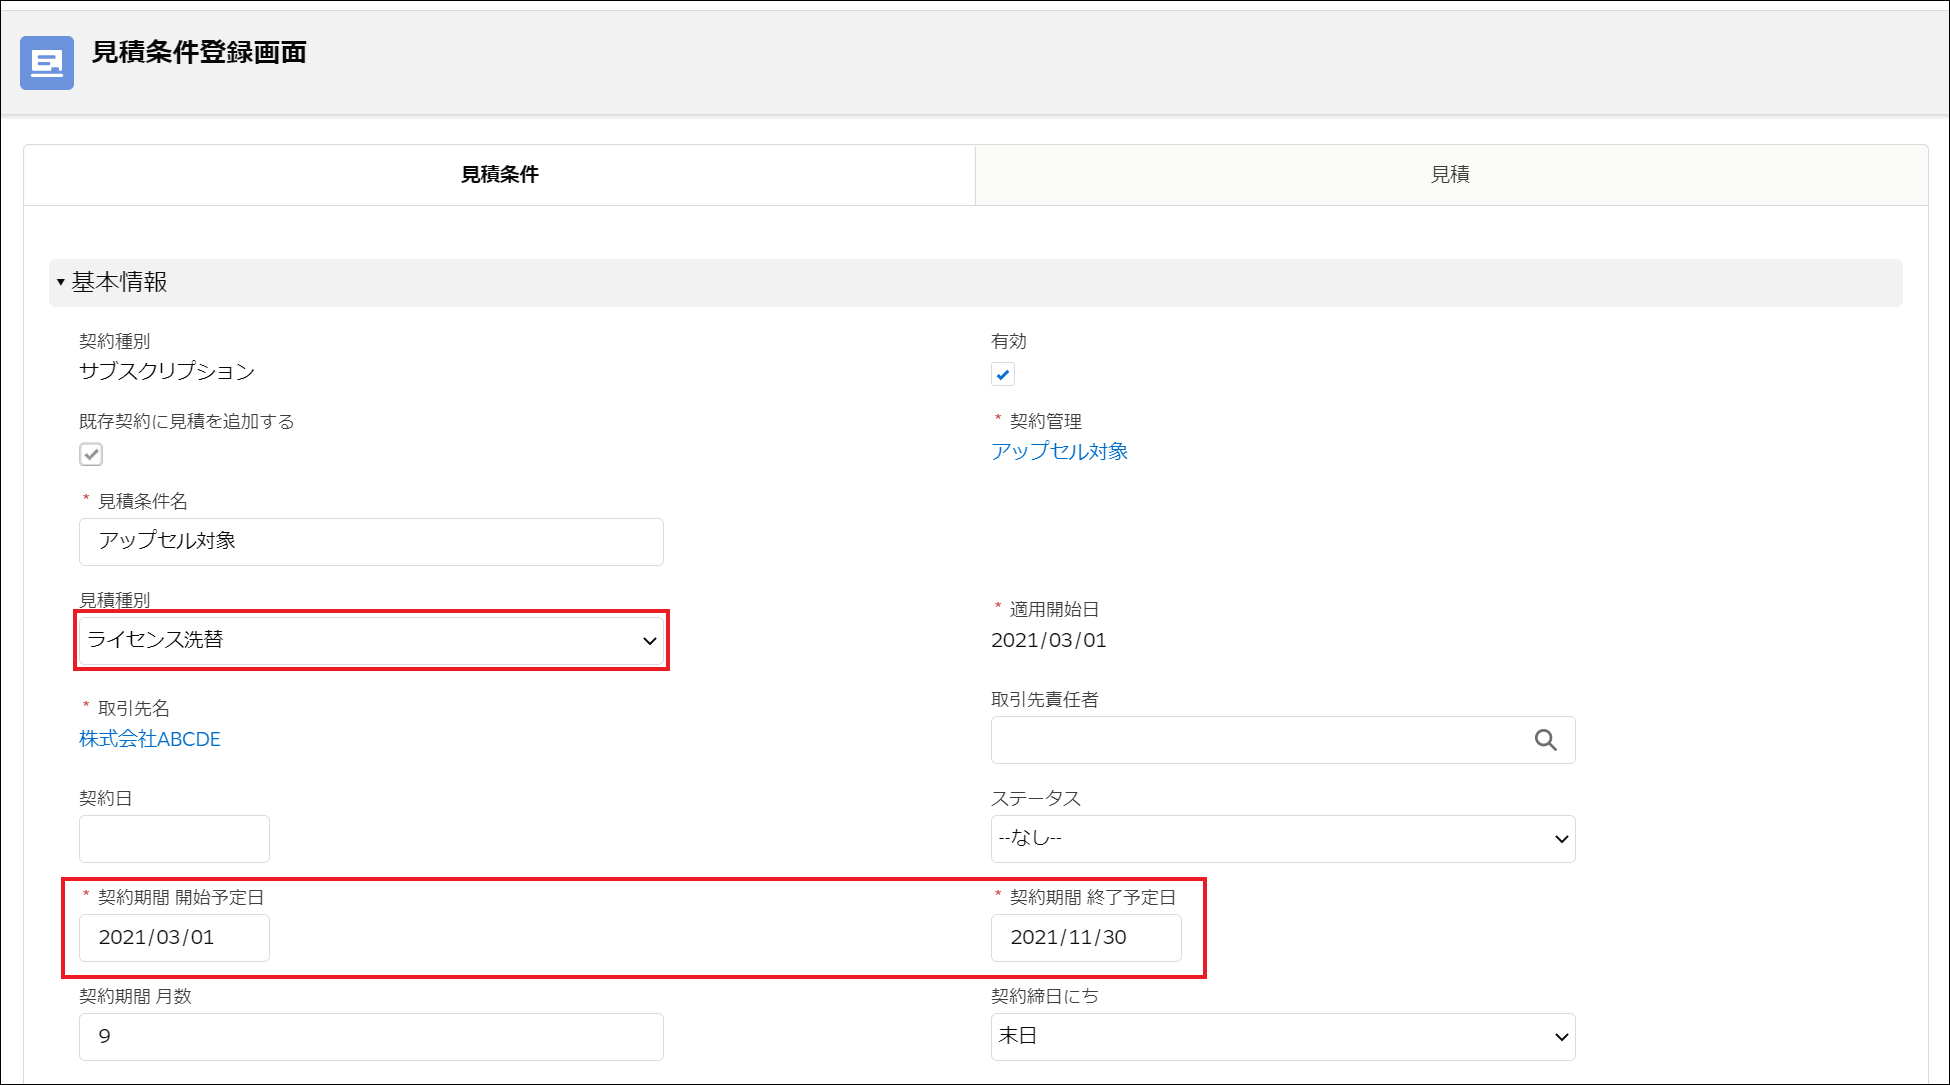Image resolution: width=1950 pixels, height=1085 pixels.
Task: Click the 契約期間 月数 input field
Action: [x=370, y=1036]
